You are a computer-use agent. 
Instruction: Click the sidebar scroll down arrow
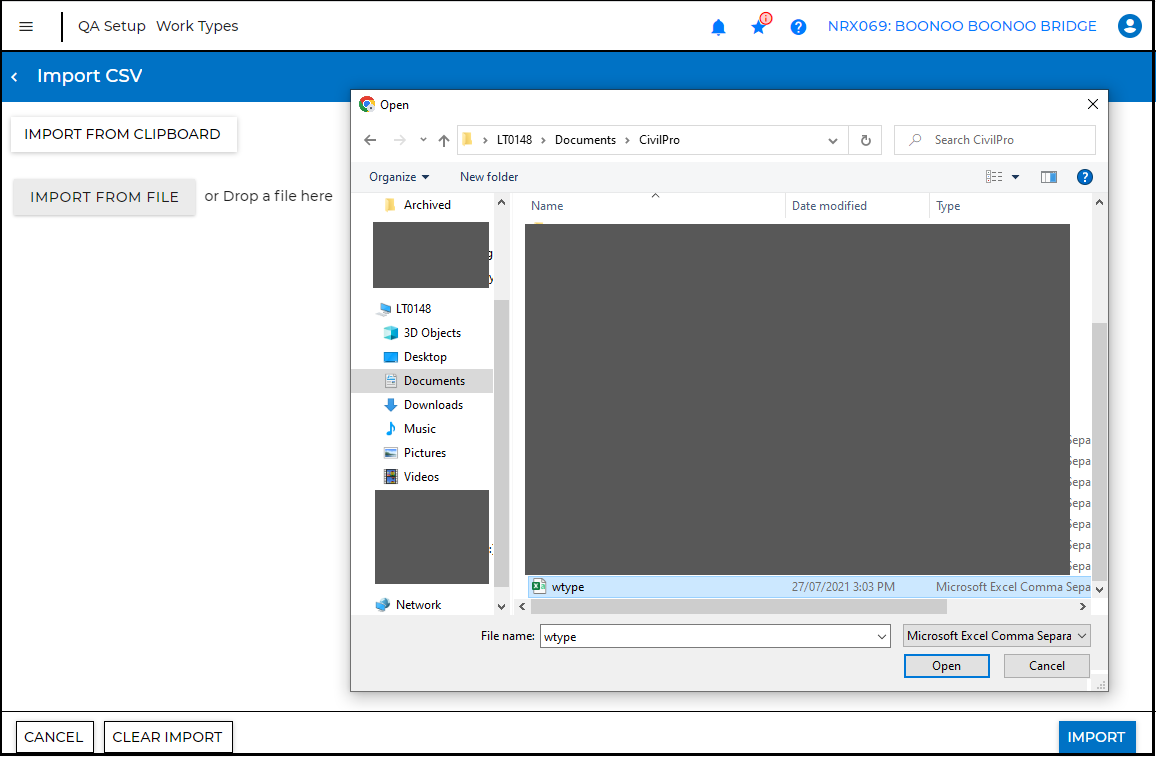[501, 607]
